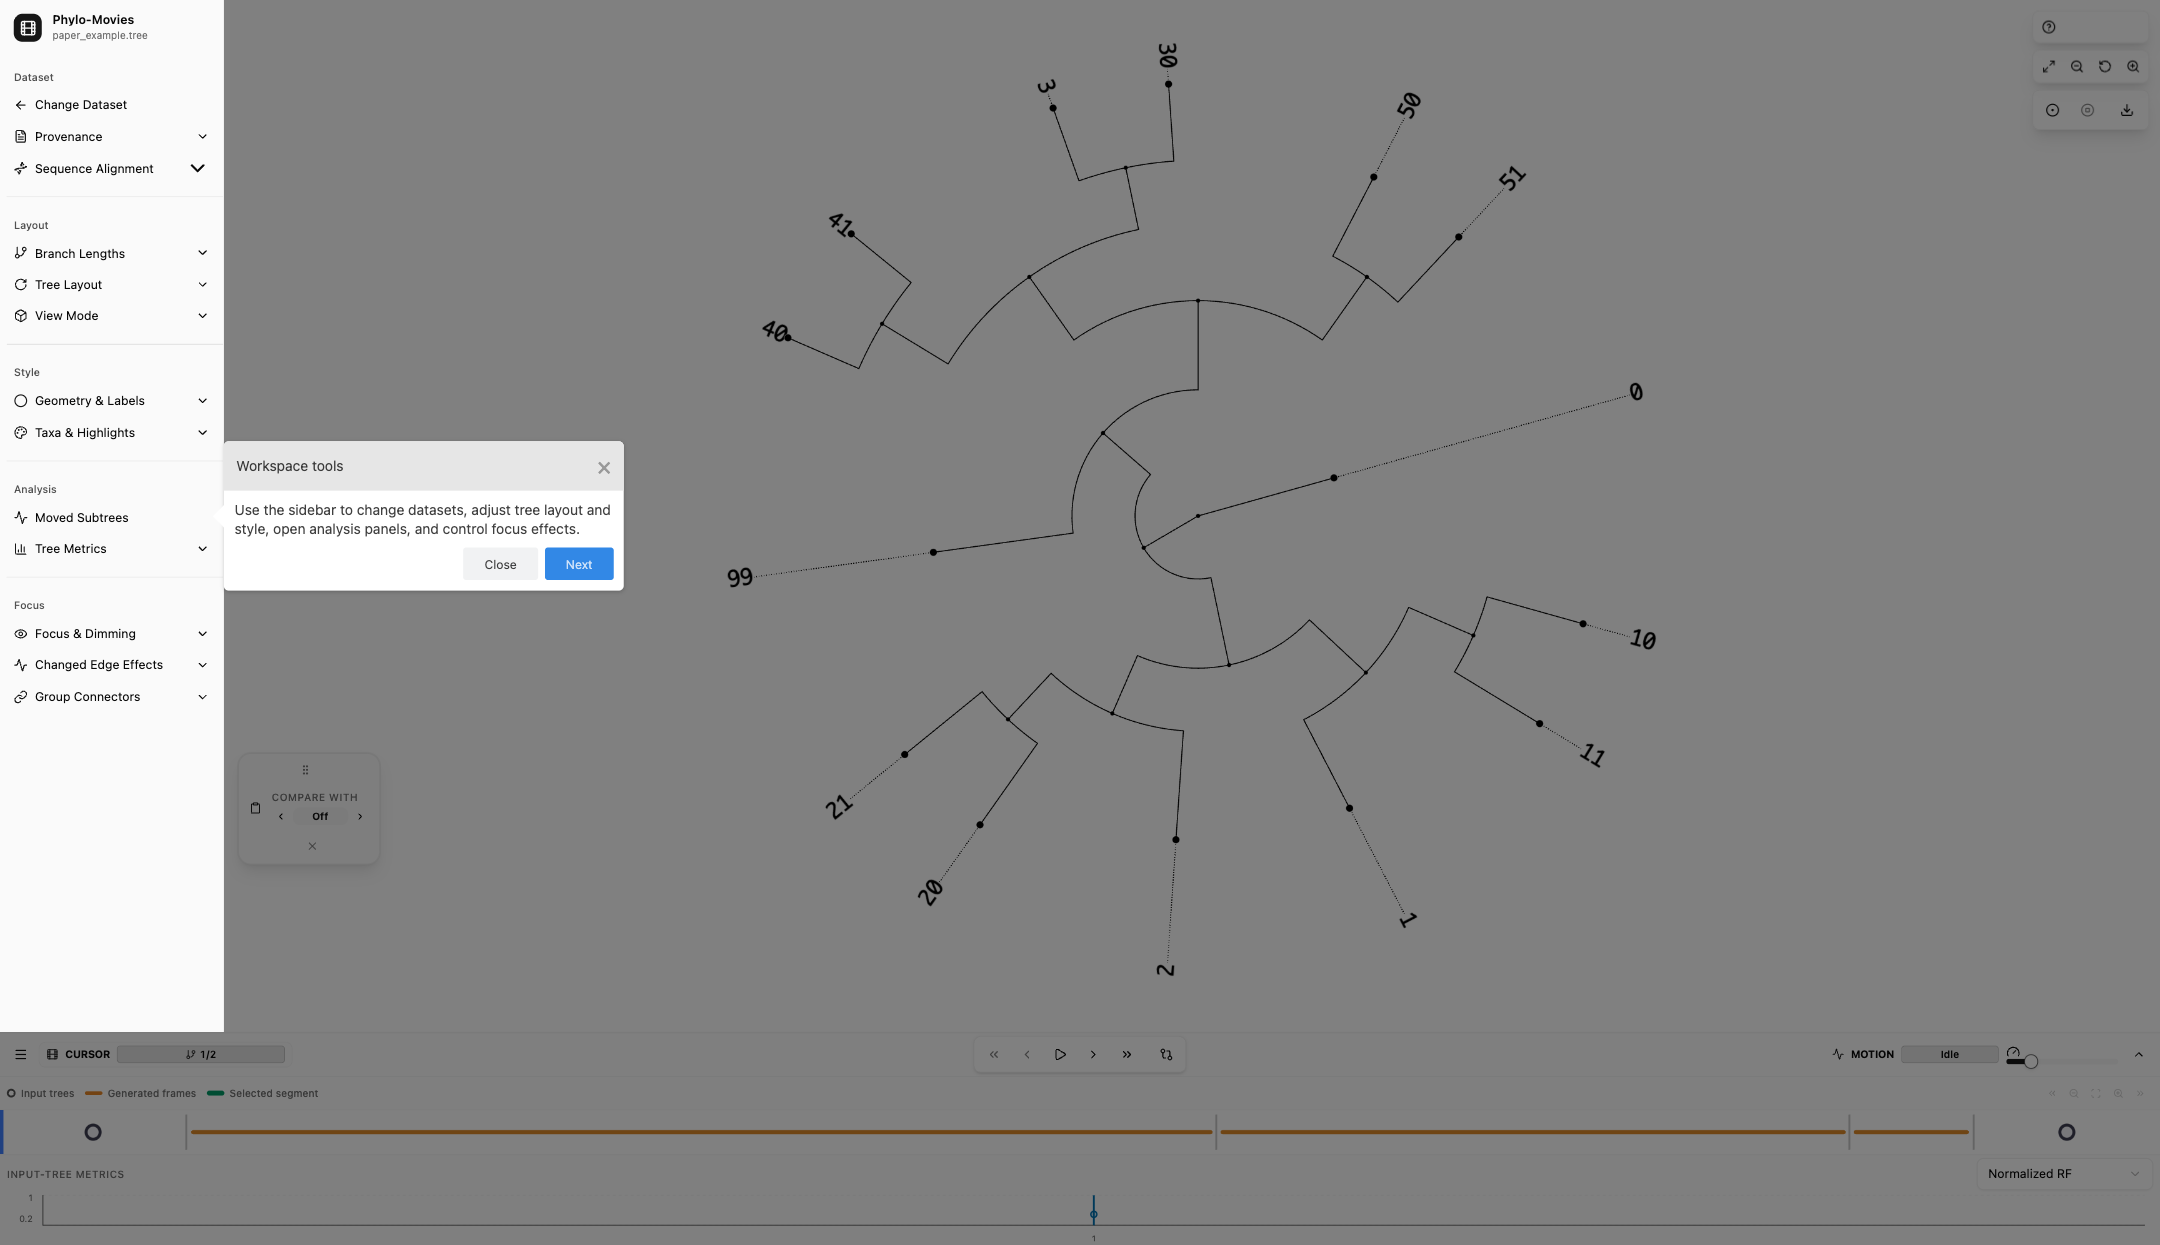The width and height of the screenshot is (2160, 1245).
Task: Click tree leaf label 51
Action: pyautogui.click(x=1512, y=179)
